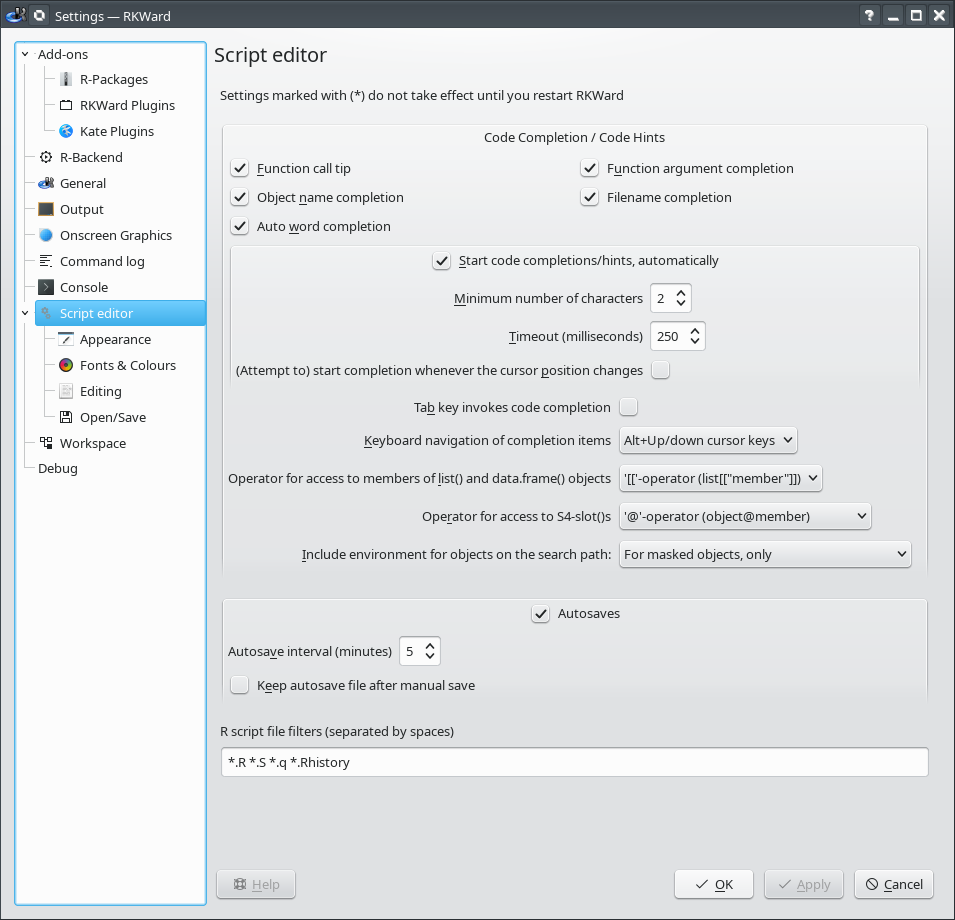
Task: Click the Script editor icon in the sidebar
Action: tap(46, 313)
